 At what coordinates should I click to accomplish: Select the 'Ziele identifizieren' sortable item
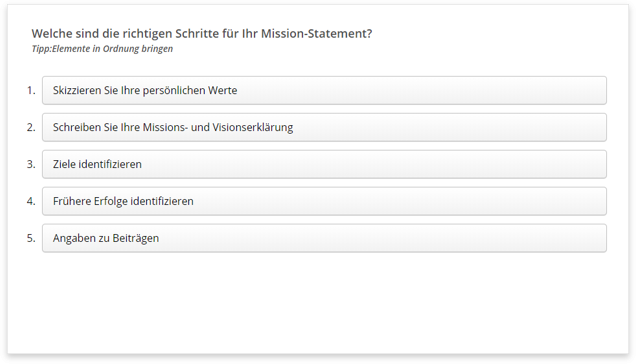point(324,164)
